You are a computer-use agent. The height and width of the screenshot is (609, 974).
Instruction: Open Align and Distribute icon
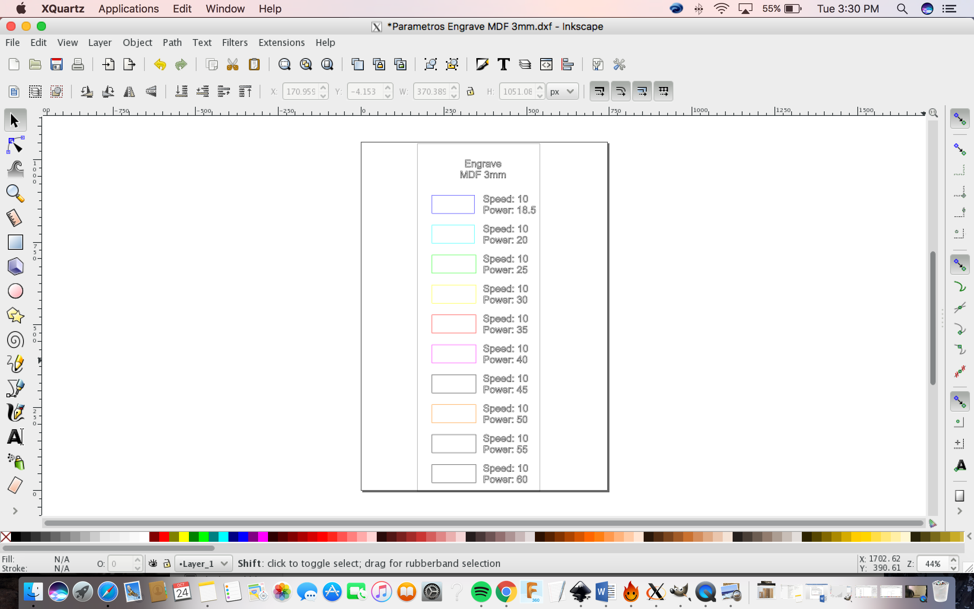(567, 65)
